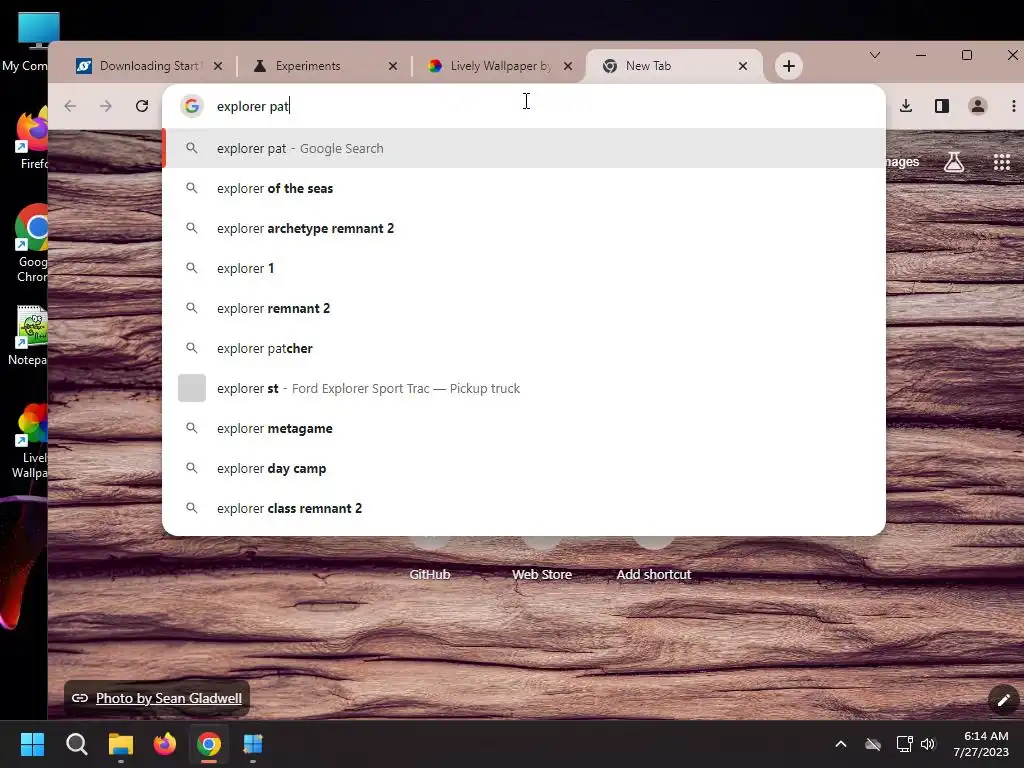Choose 'explorer archetype remnant 2' suggestion
The image size is (1024, 768).
tap(524, 228)
